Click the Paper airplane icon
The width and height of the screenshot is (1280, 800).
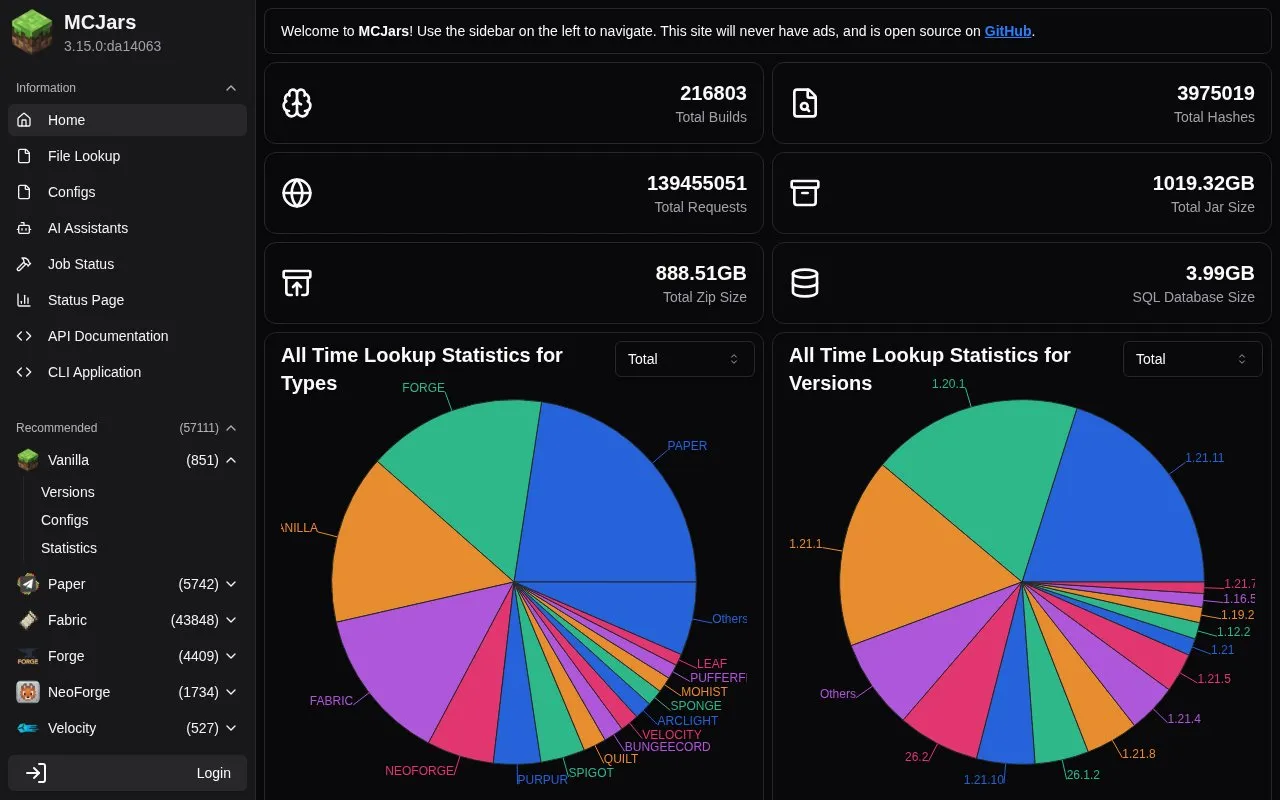pos(28,584)
